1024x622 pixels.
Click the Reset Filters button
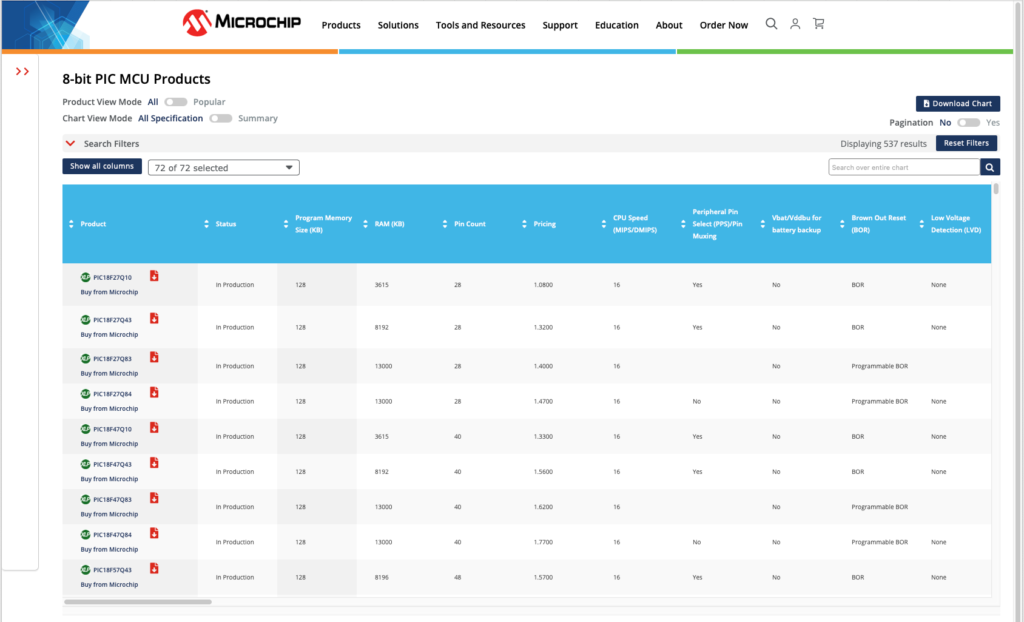[x=966, y=143]
